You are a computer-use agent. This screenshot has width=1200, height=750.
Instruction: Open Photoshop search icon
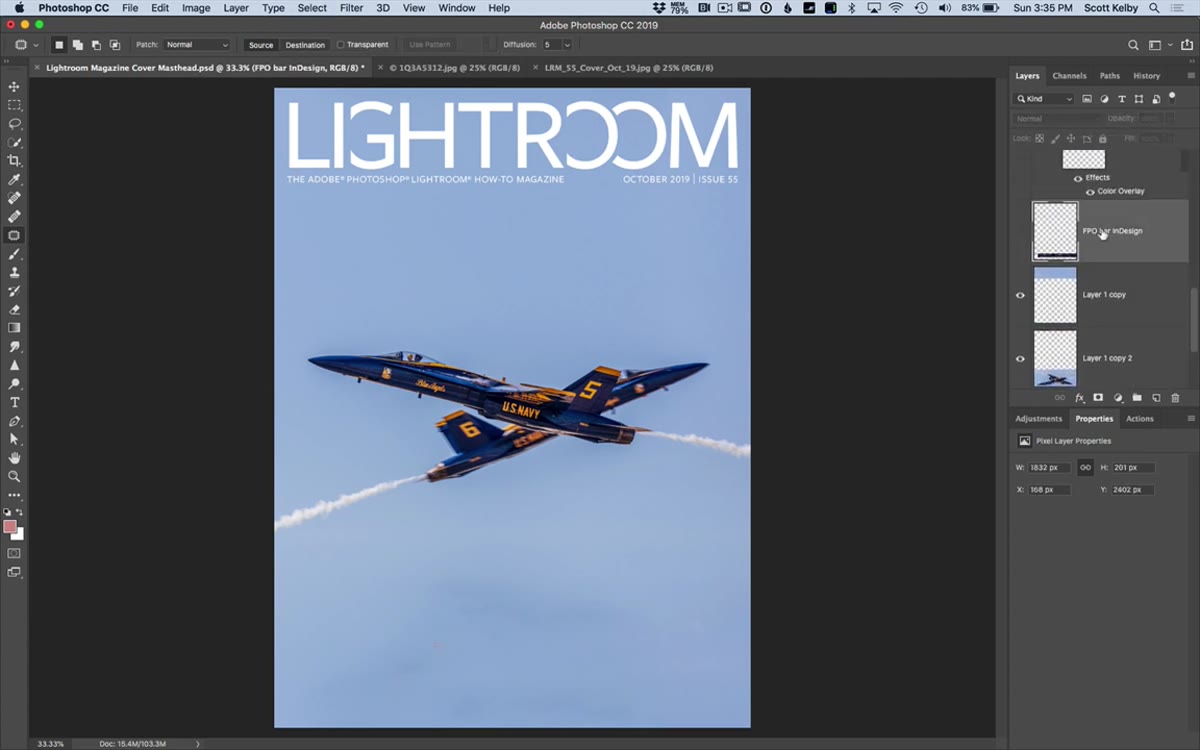(x=1133, y=45)
